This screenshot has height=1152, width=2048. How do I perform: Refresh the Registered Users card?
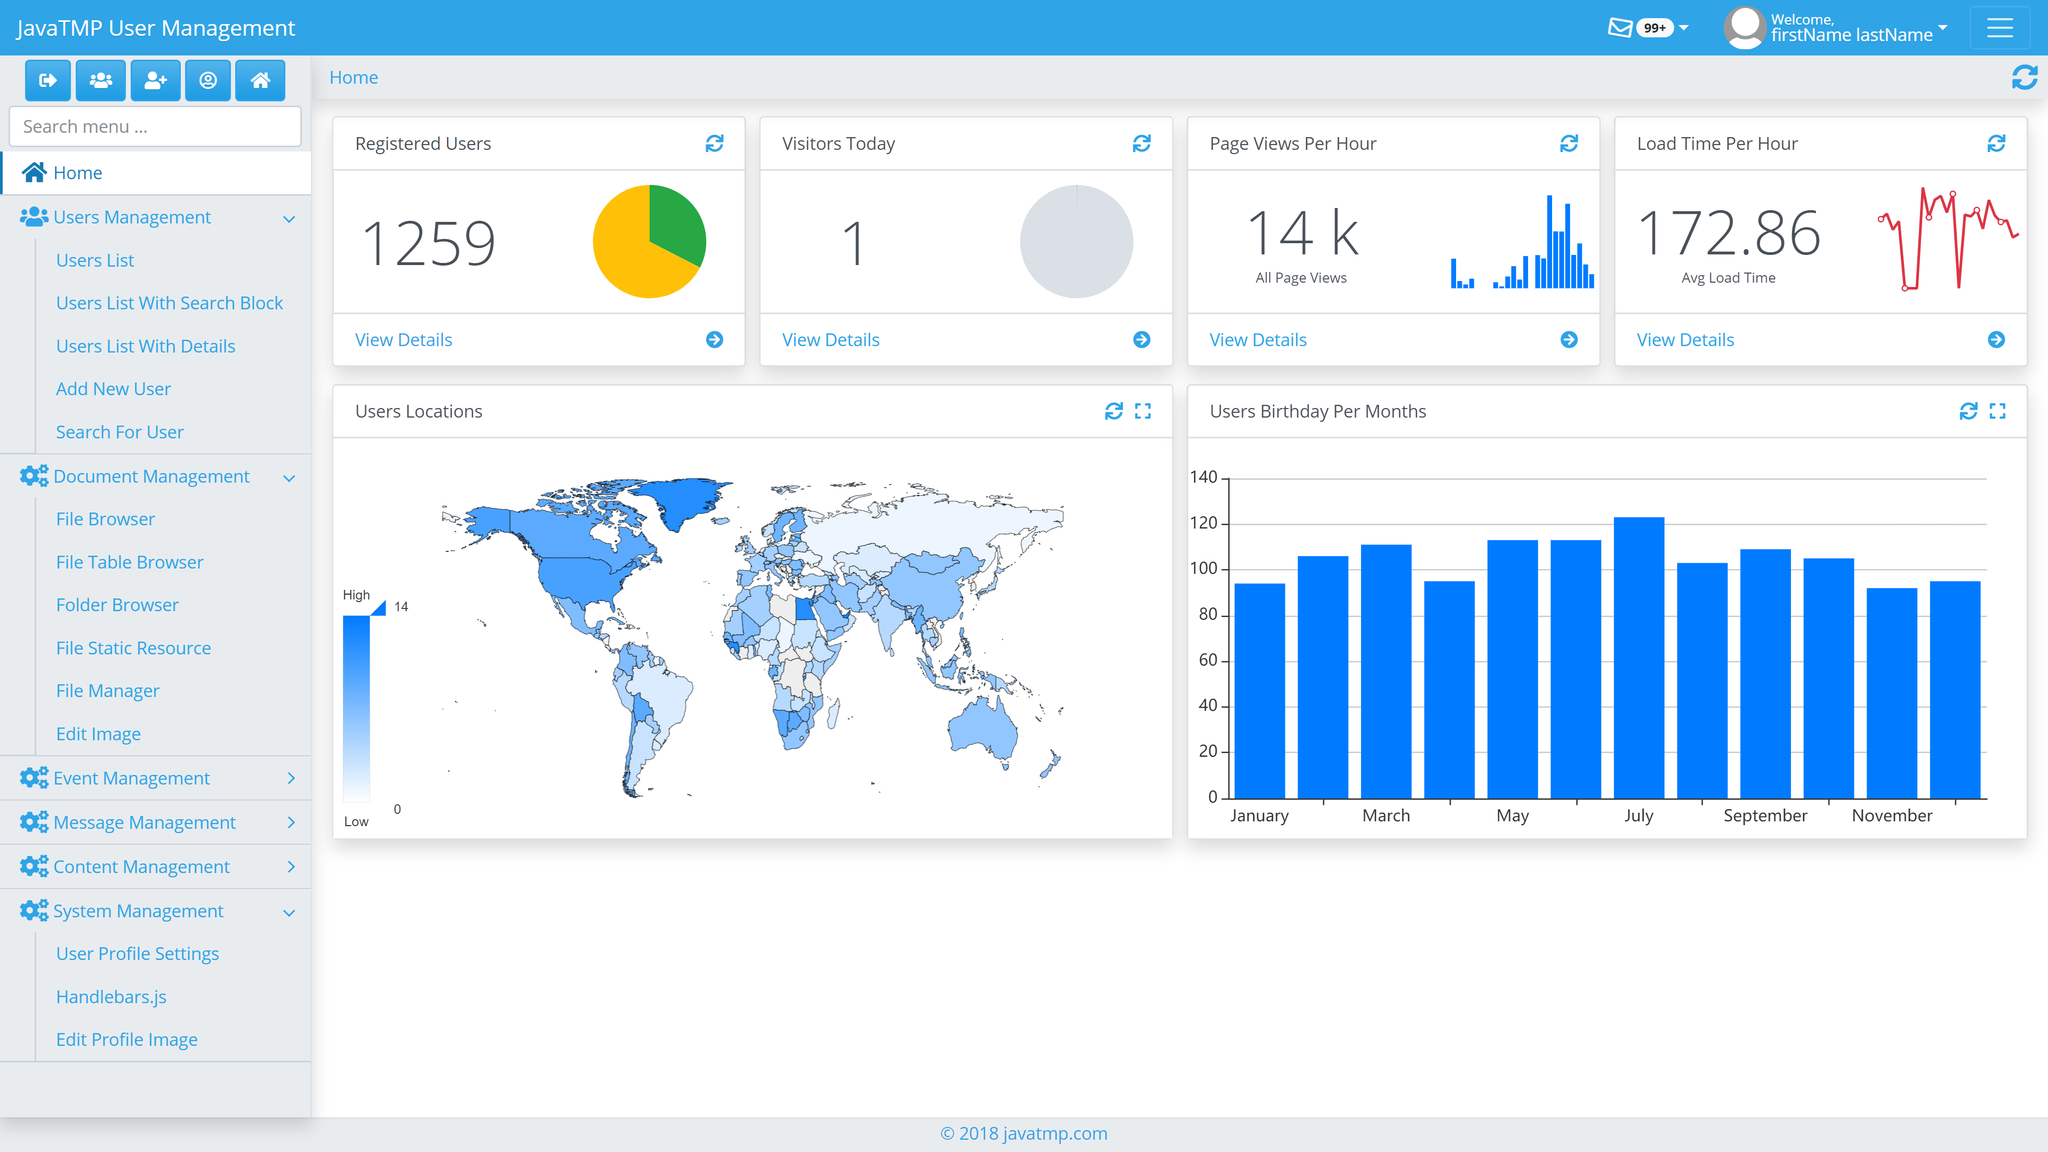714,143
